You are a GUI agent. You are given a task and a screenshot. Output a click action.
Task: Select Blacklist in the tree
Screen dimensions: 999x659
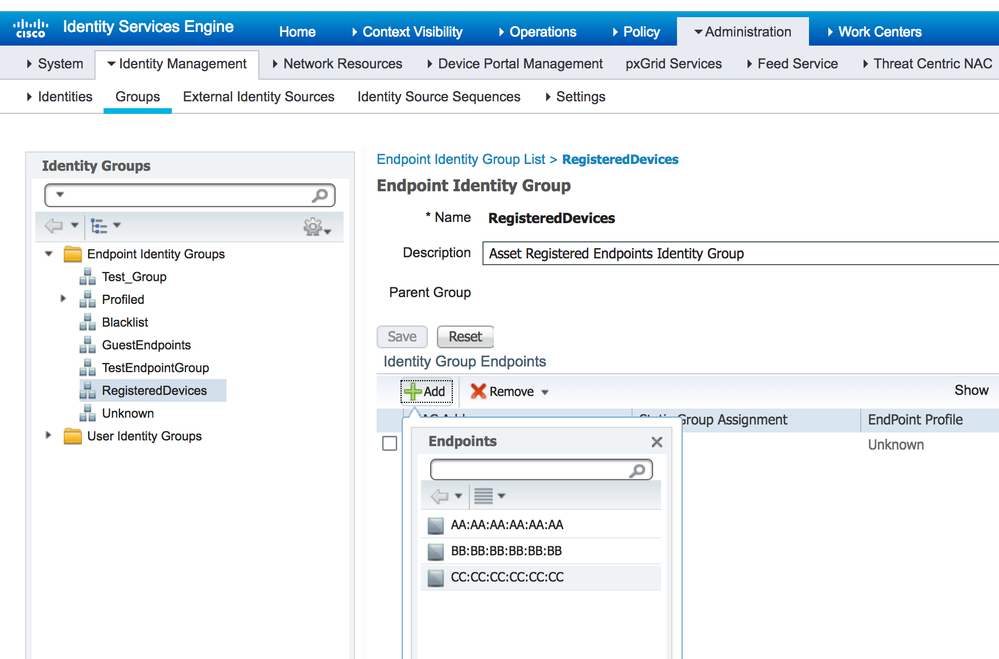(x=125, y=322)
